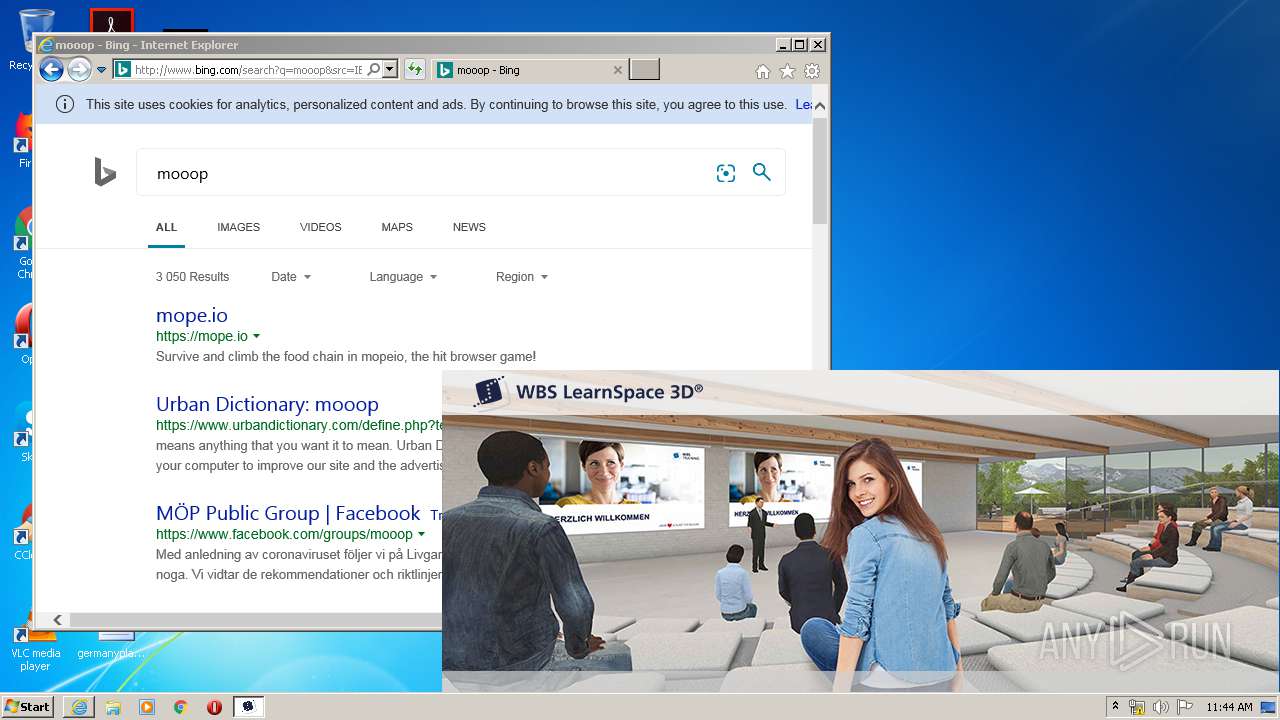Expand the Language filter dropdown
The height and width of the screenshot is (720, 1280).
(x=403, y=277)
